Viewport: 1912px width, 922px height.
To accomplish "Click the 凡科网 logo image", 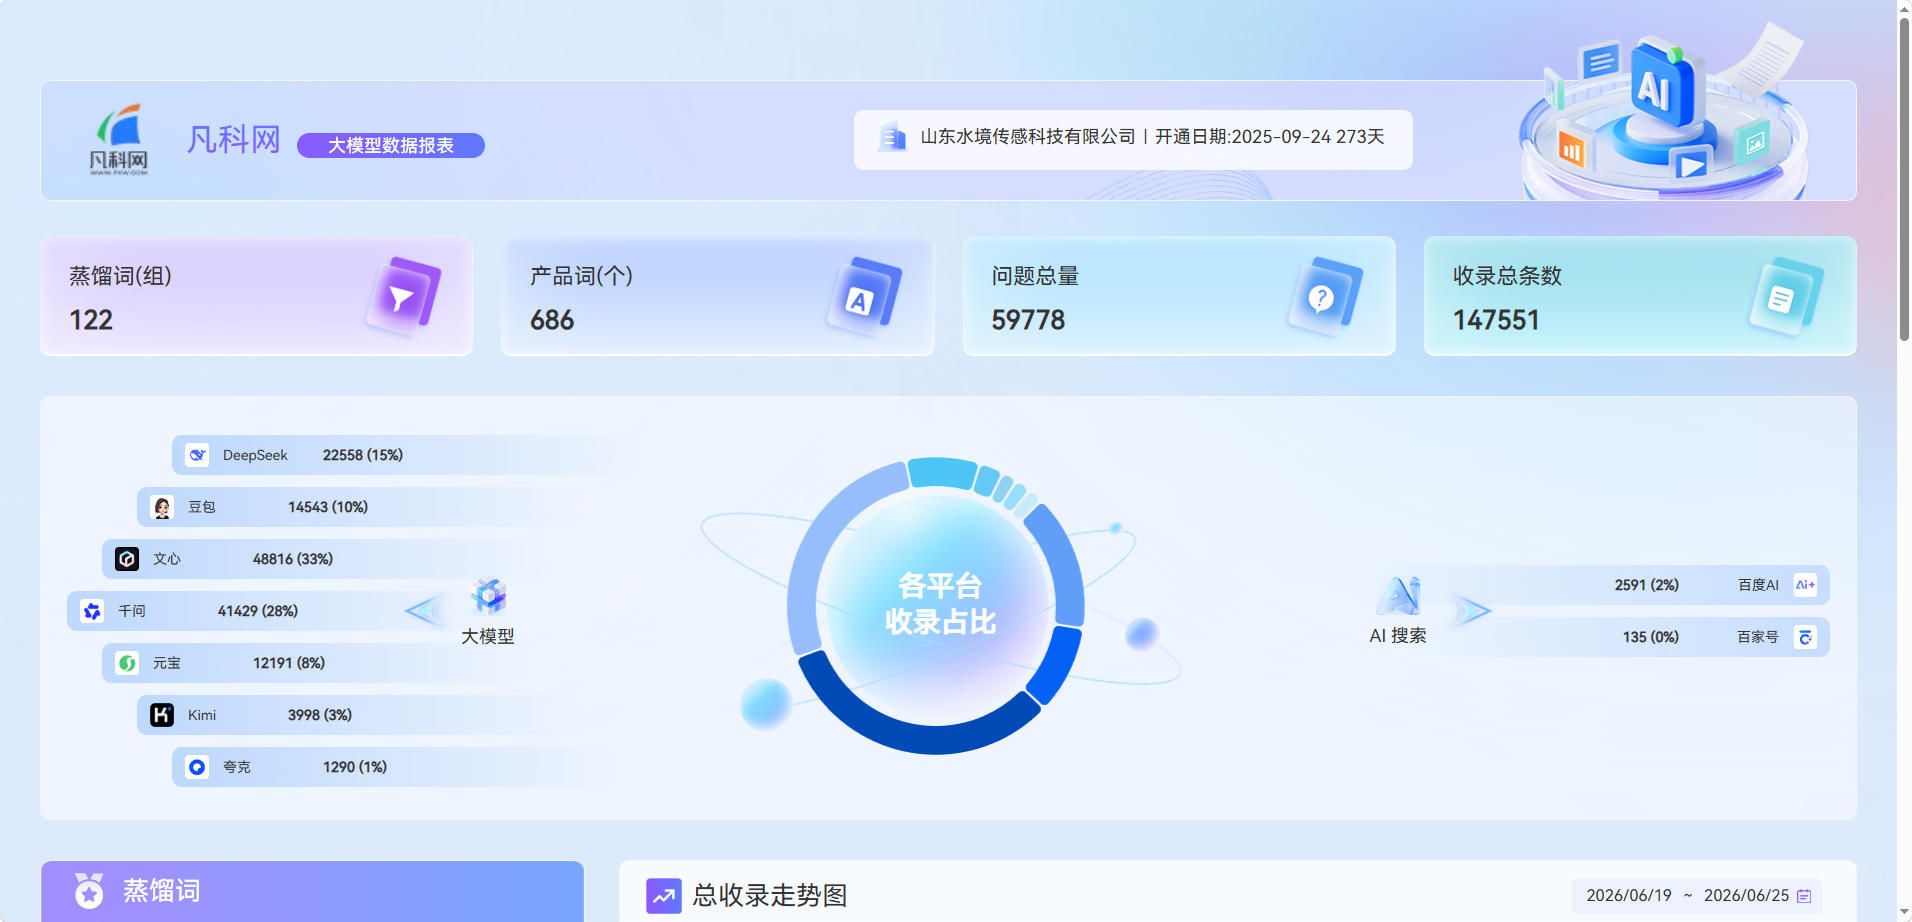I will (119, 139).
